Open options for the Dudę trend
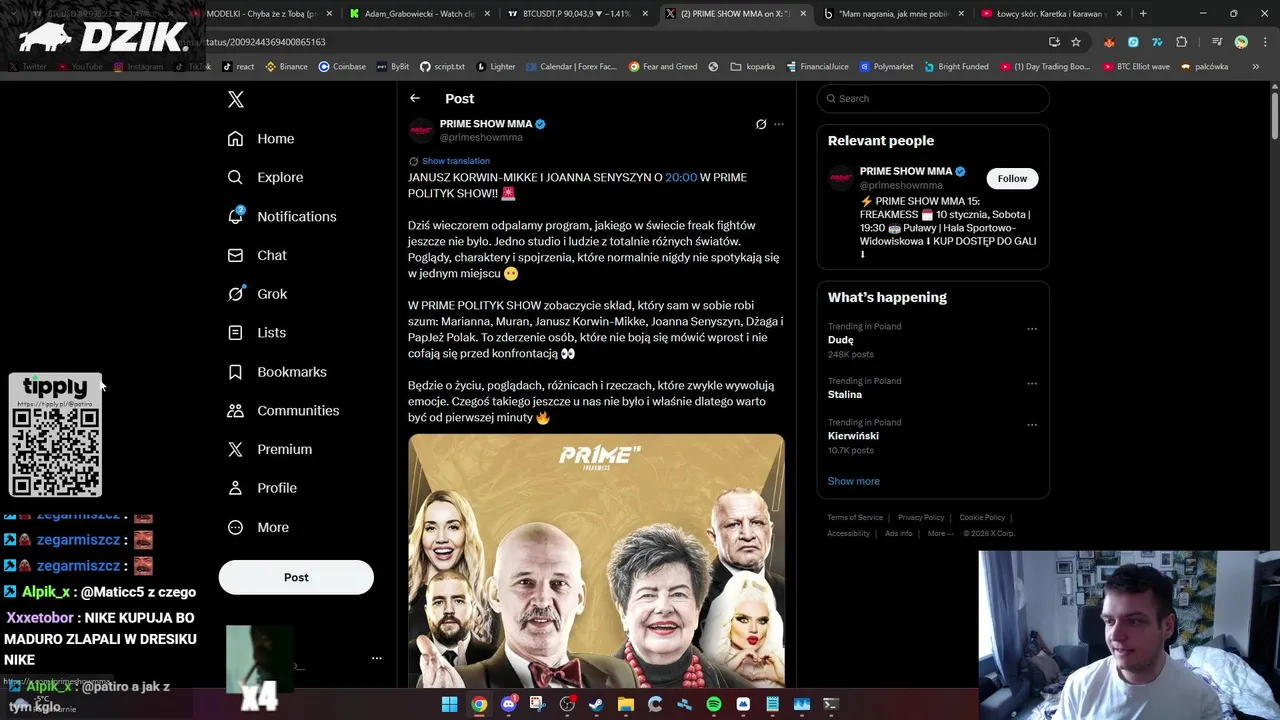Viewport: 1280px width, 720px height. 1032,329
